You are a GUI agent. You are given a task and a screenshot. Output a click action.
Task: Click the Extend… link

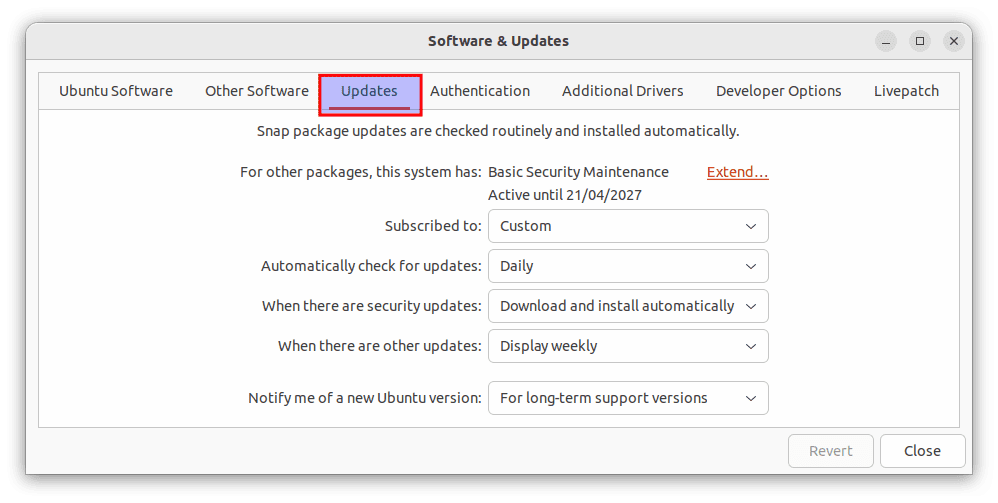(x=738, y=172)
